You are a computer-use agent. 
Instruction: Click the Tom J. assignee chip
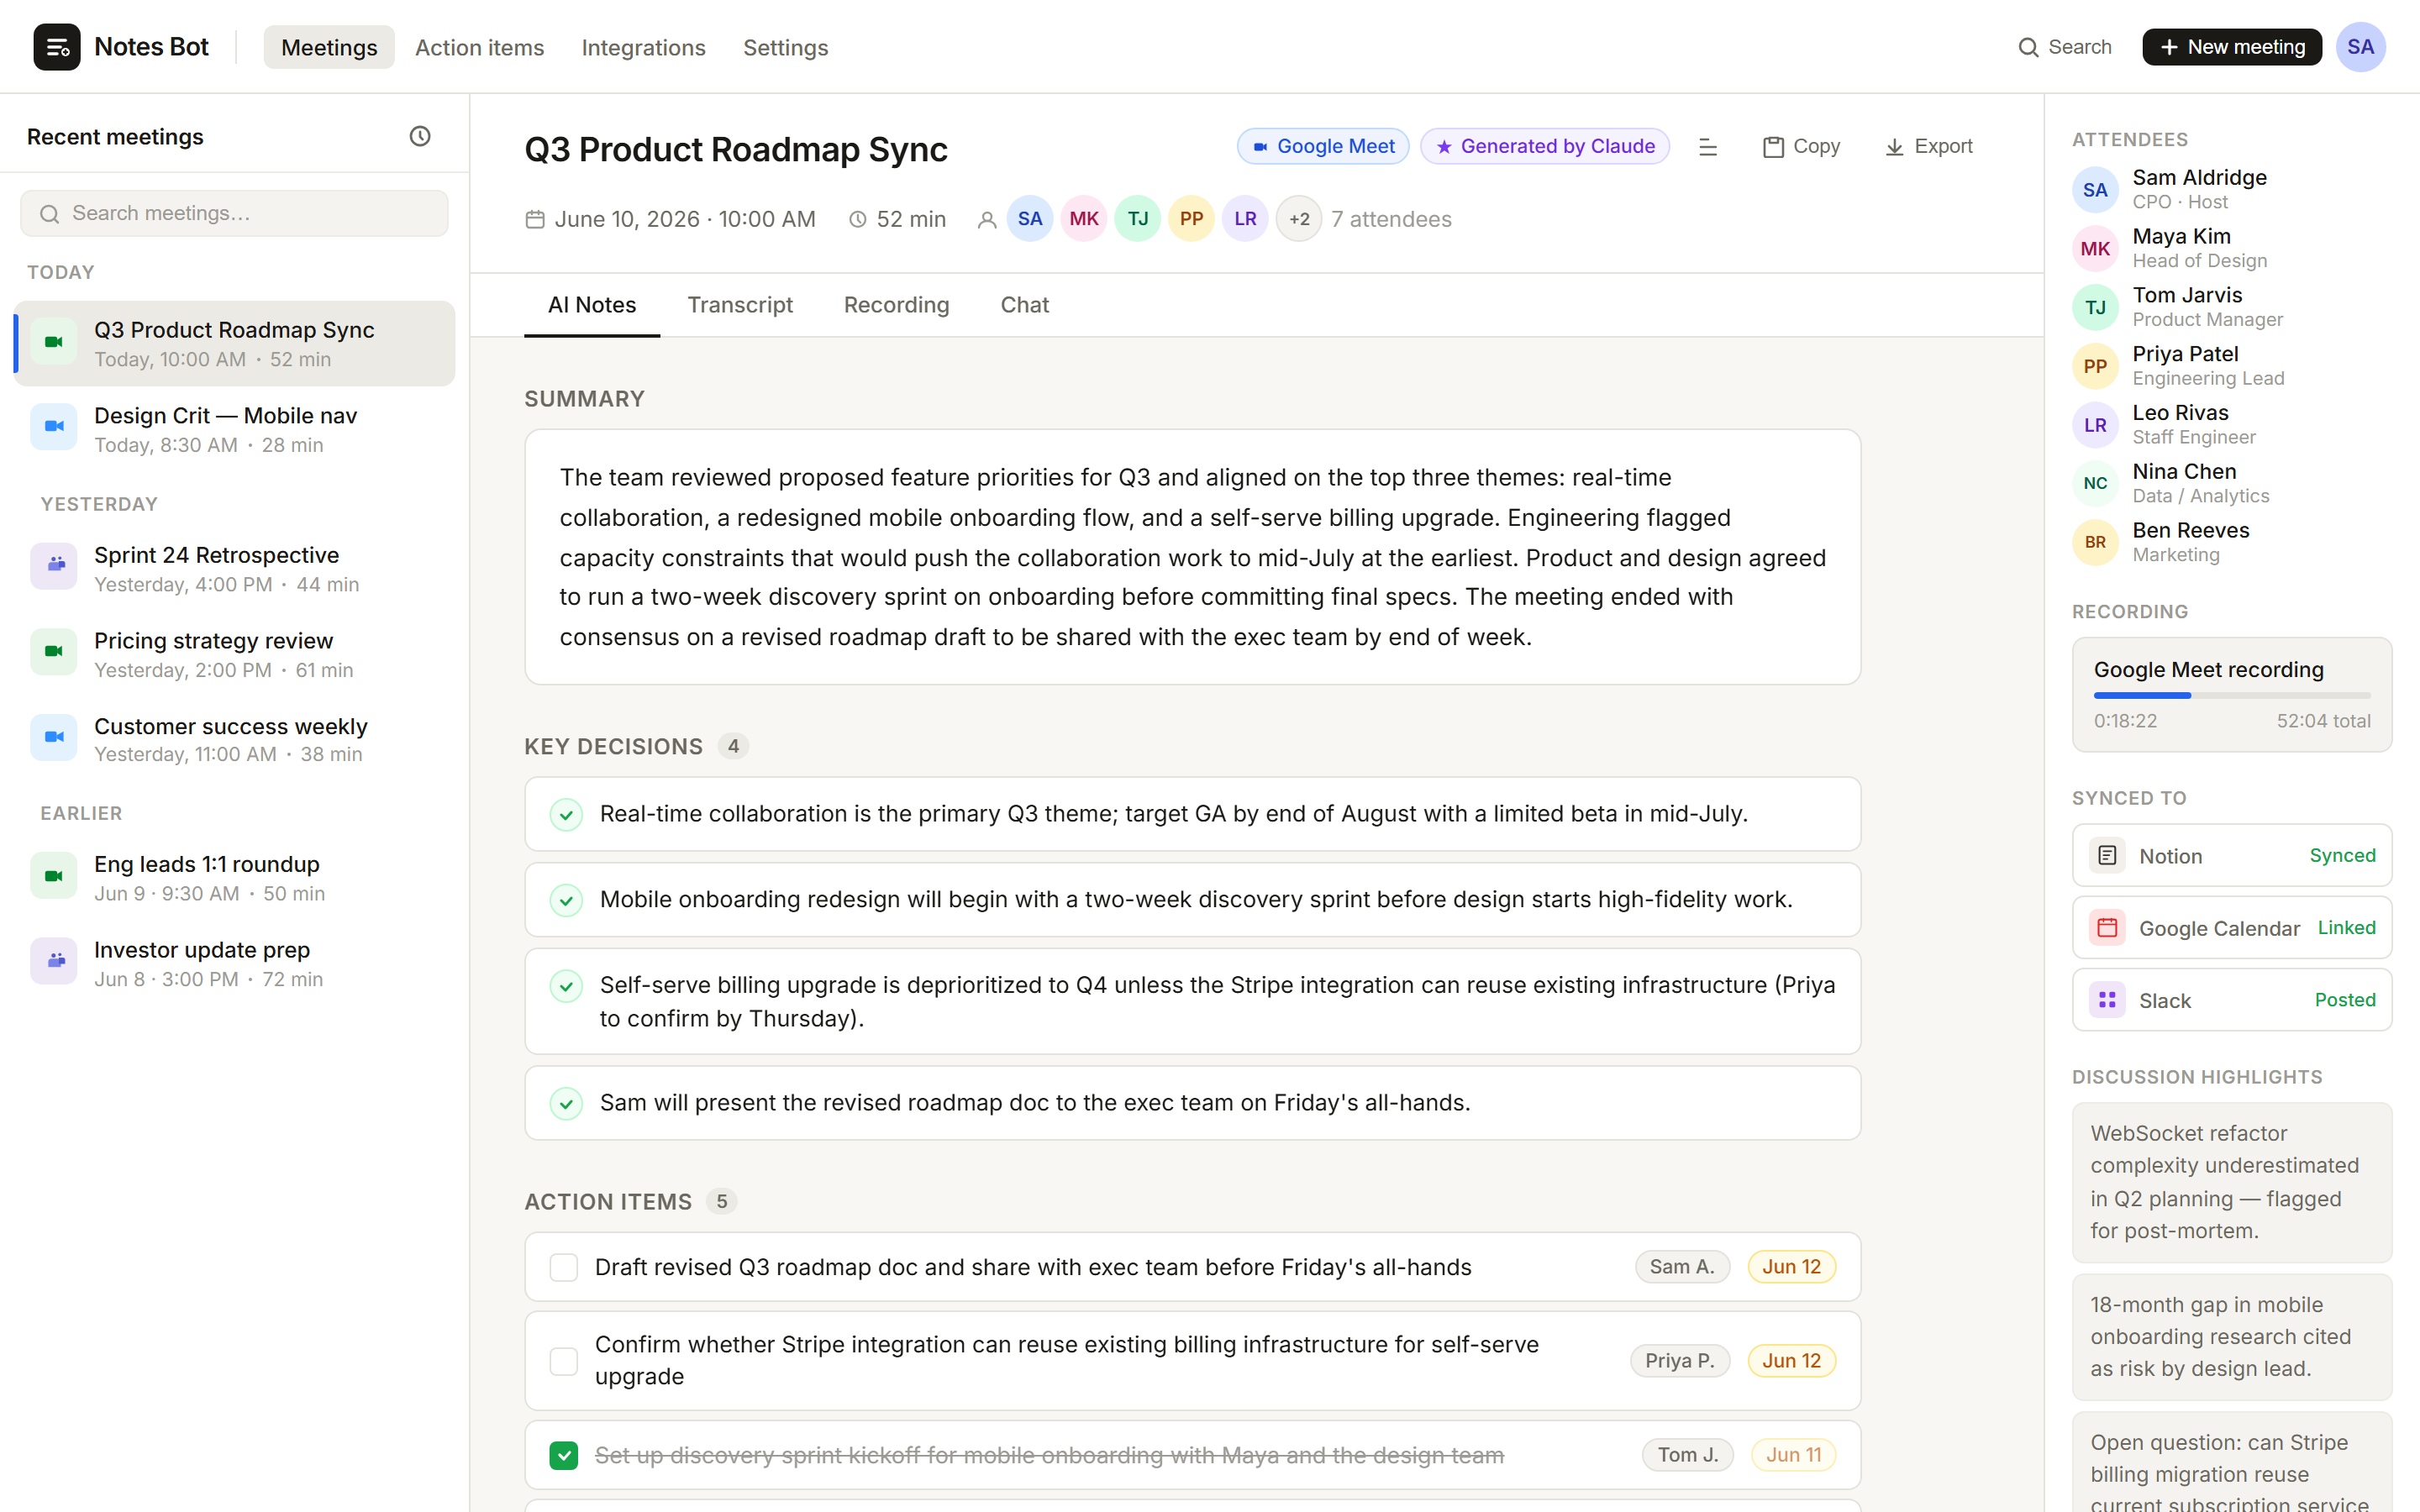(x=1688, y=1455)
